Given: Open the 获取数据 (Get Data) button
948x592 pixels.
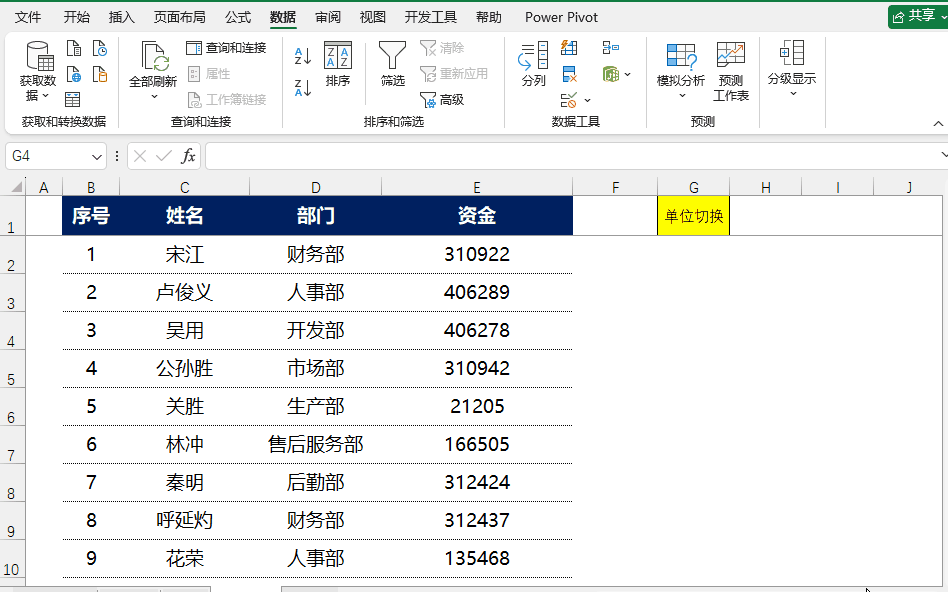Looking at the screenshot, I should tap(37, 71).
